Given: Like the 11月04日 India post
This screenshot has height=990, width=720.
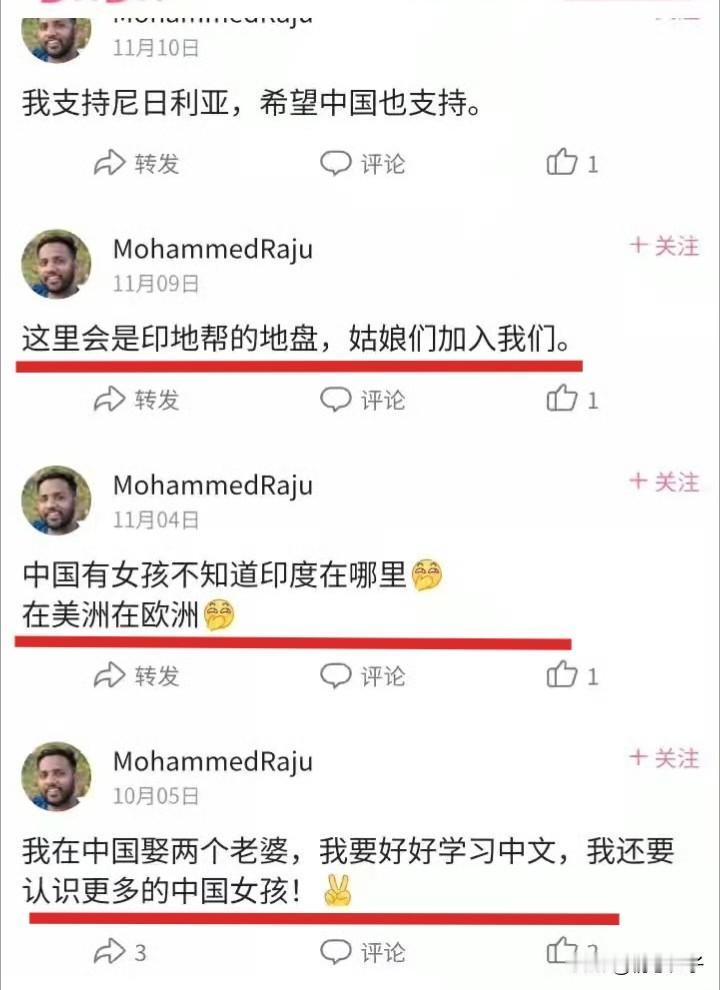Looking at the screenshot, I should coord(572,675).
